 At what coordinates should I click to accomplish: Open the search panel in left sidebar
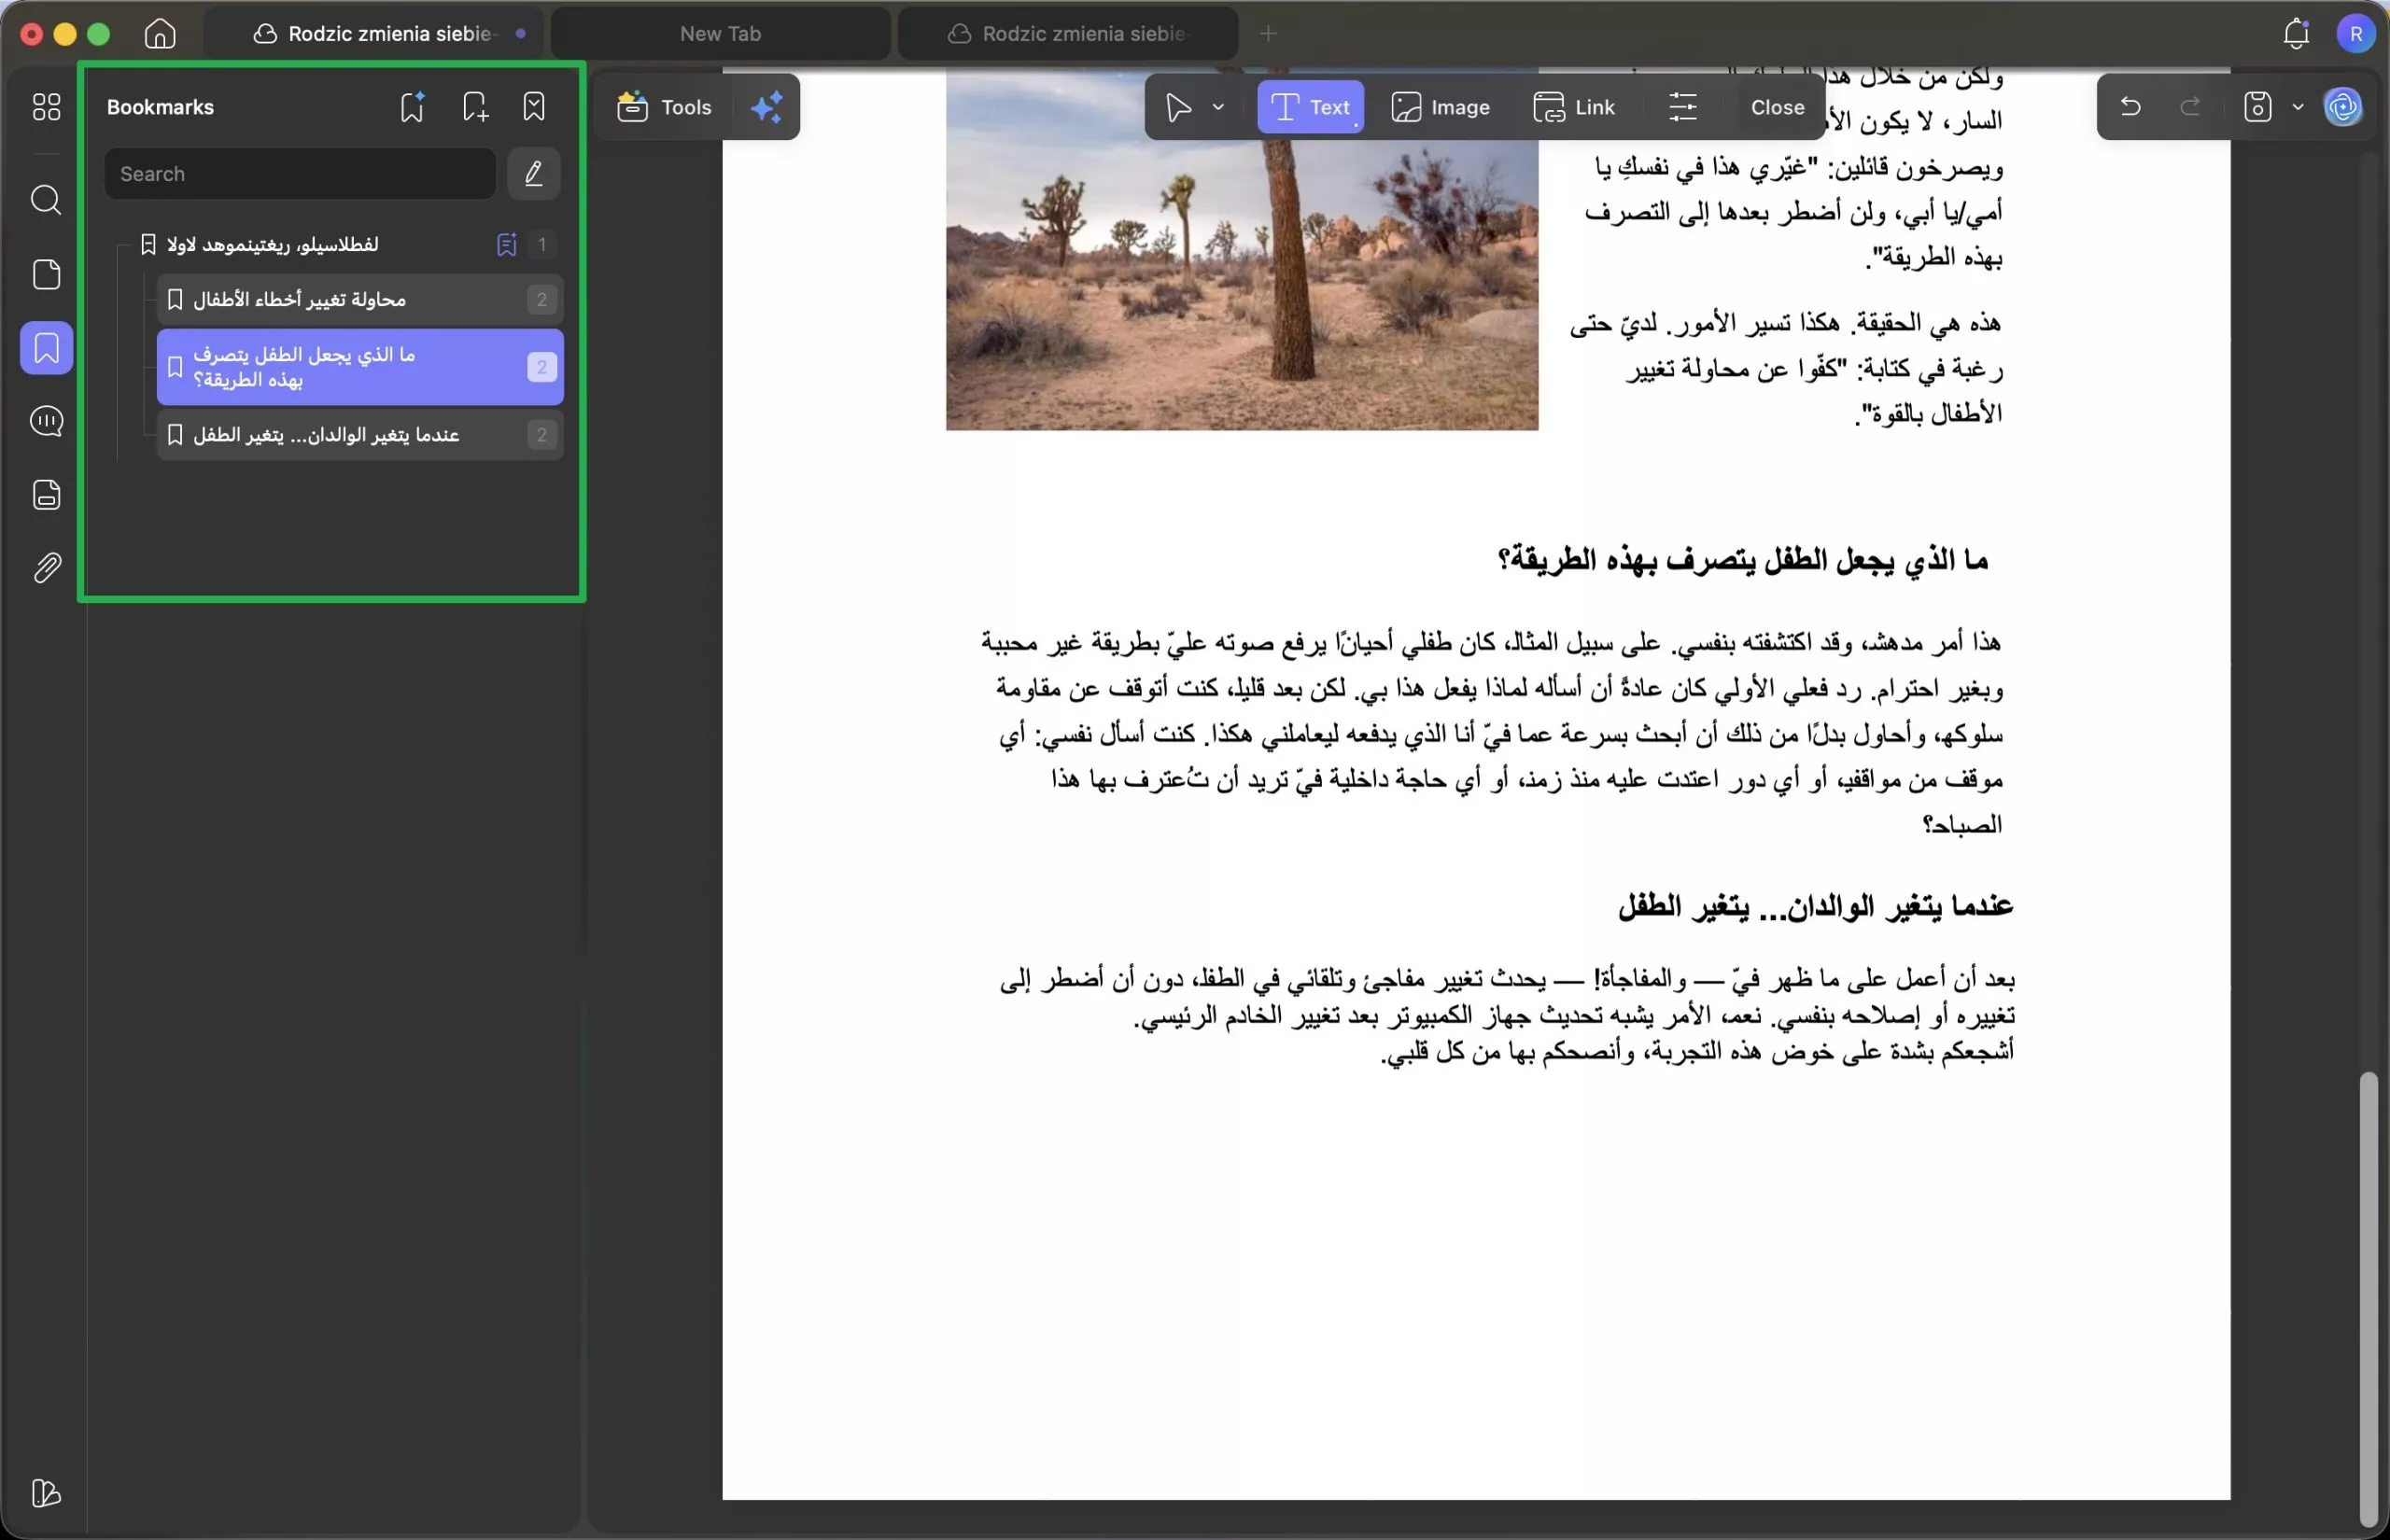pos(46,200)
